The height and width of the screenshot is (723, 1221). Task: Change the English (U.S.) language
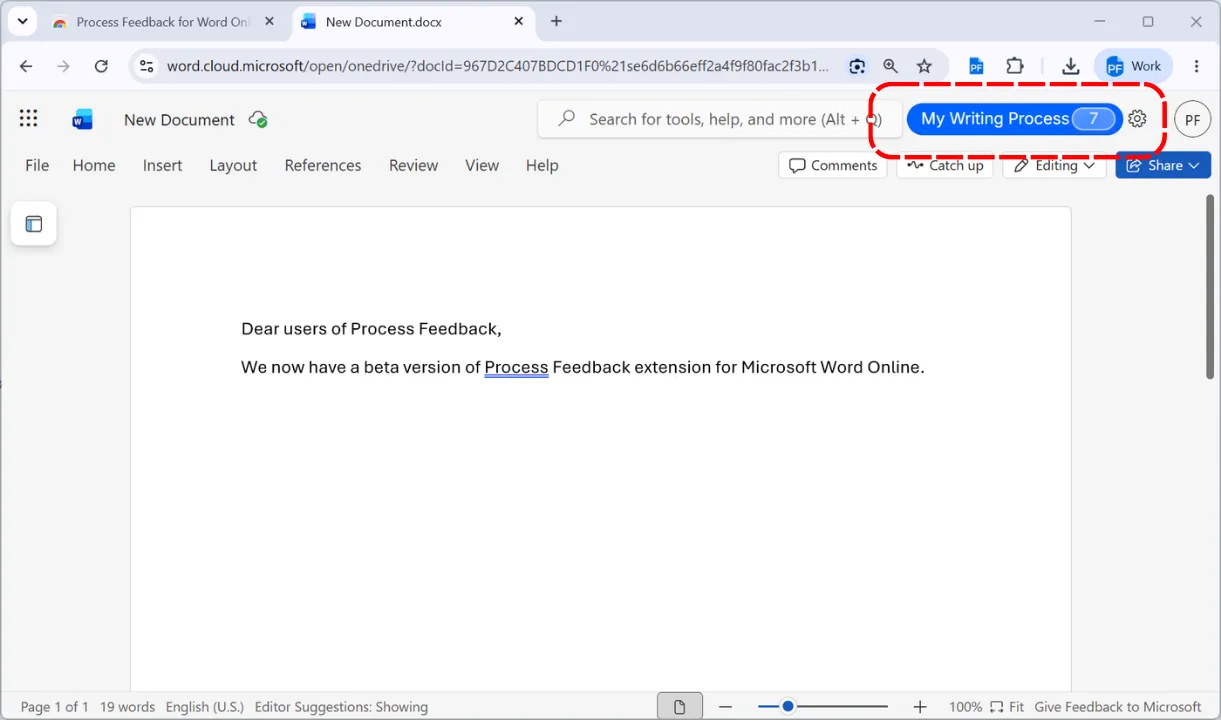click(205, 707)
